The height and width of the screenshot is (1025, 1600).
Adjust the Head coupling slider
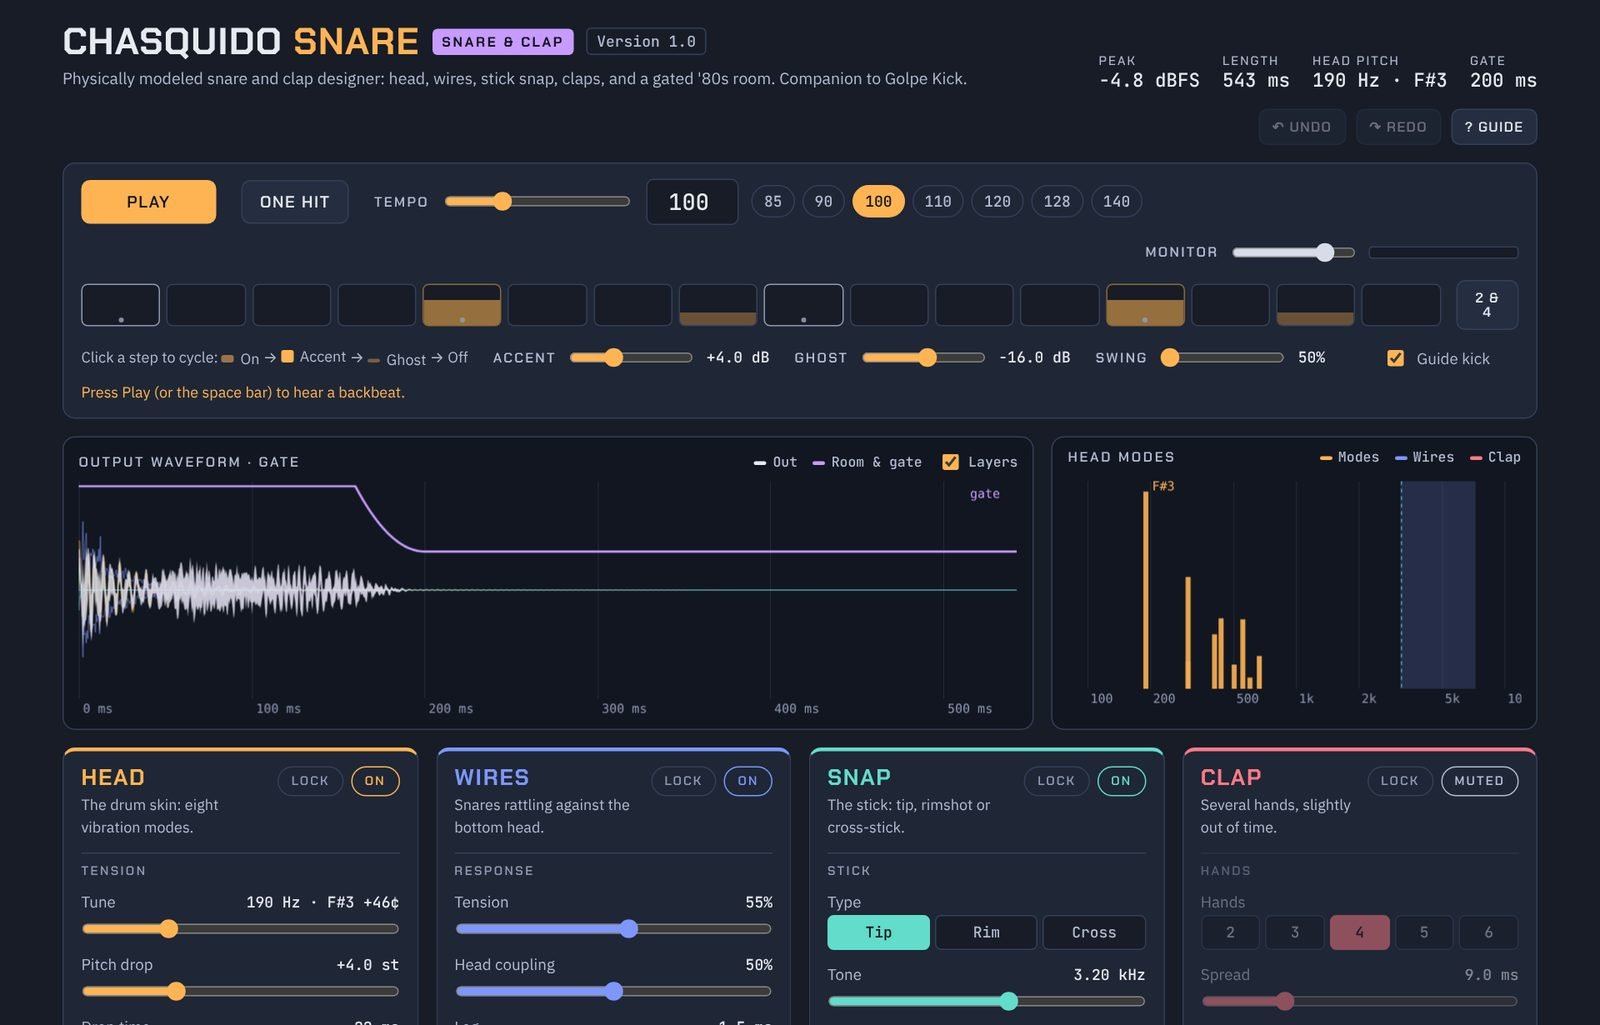click(x=613, y=991)
